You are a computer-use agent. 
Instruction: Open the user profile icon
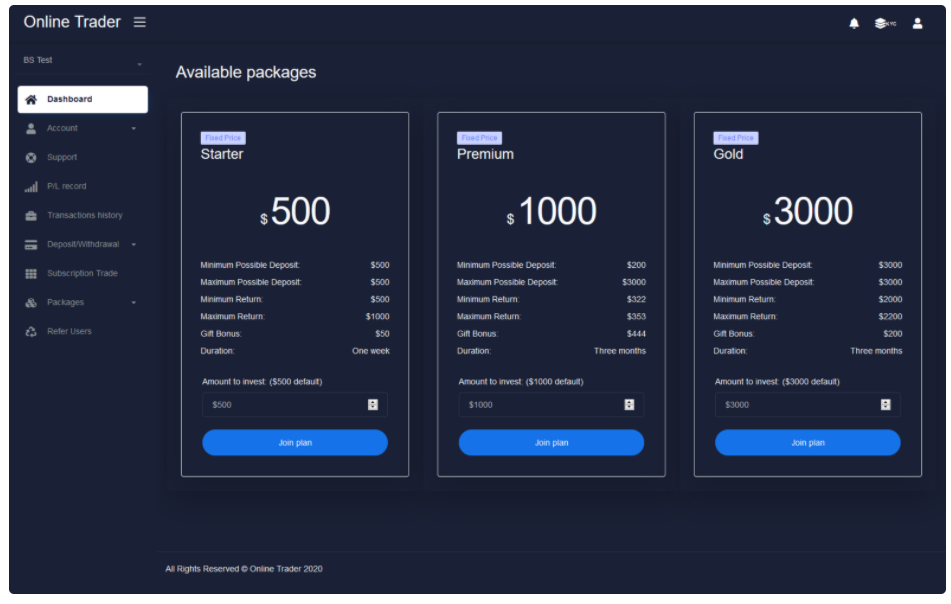[x=917, y=24]
